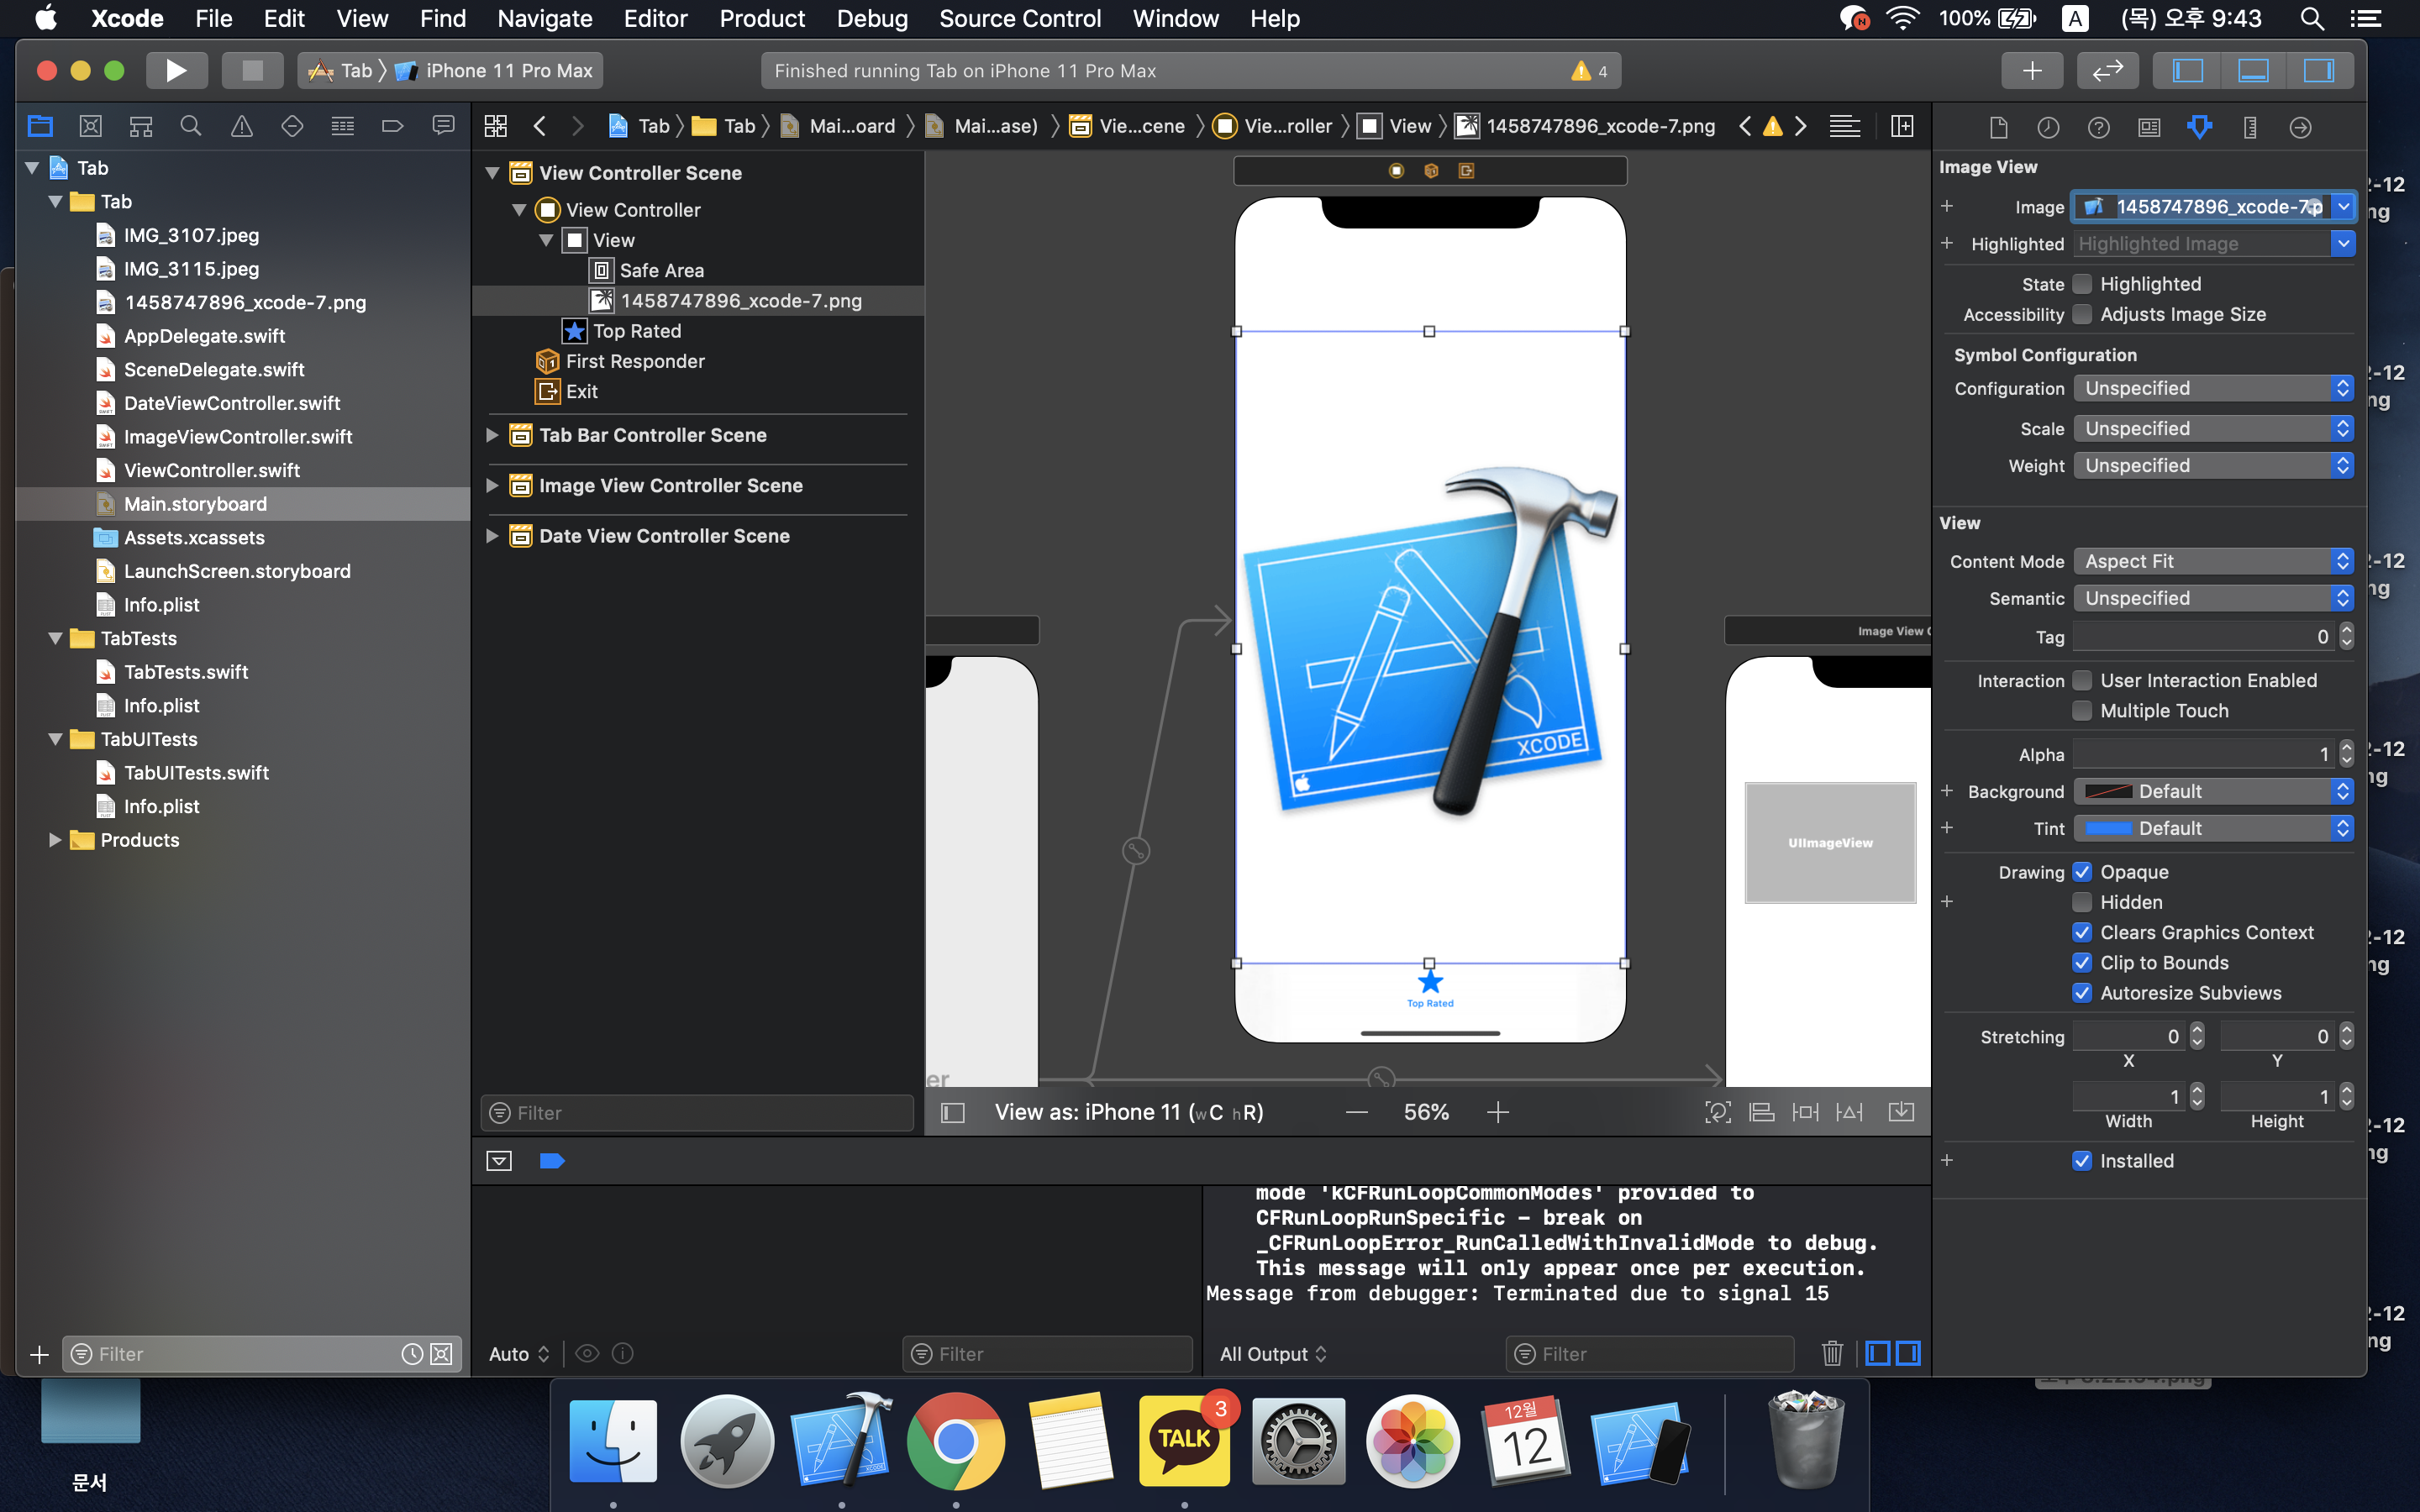Expand the Tab Bar Controller Scene

pos(492,435)
